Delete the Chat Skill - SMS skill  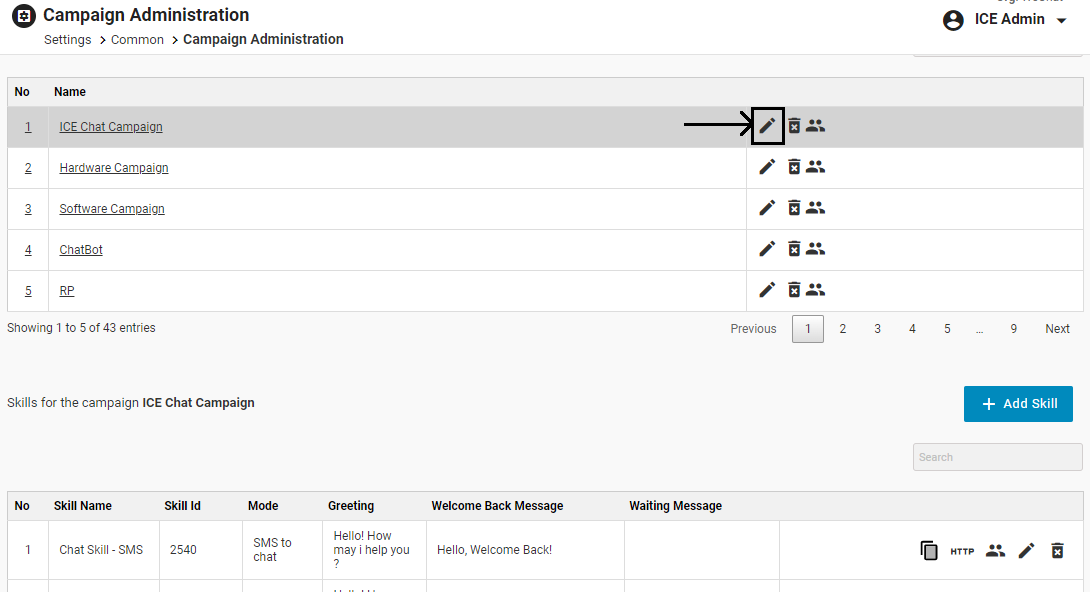click(x=1058, y=550)
